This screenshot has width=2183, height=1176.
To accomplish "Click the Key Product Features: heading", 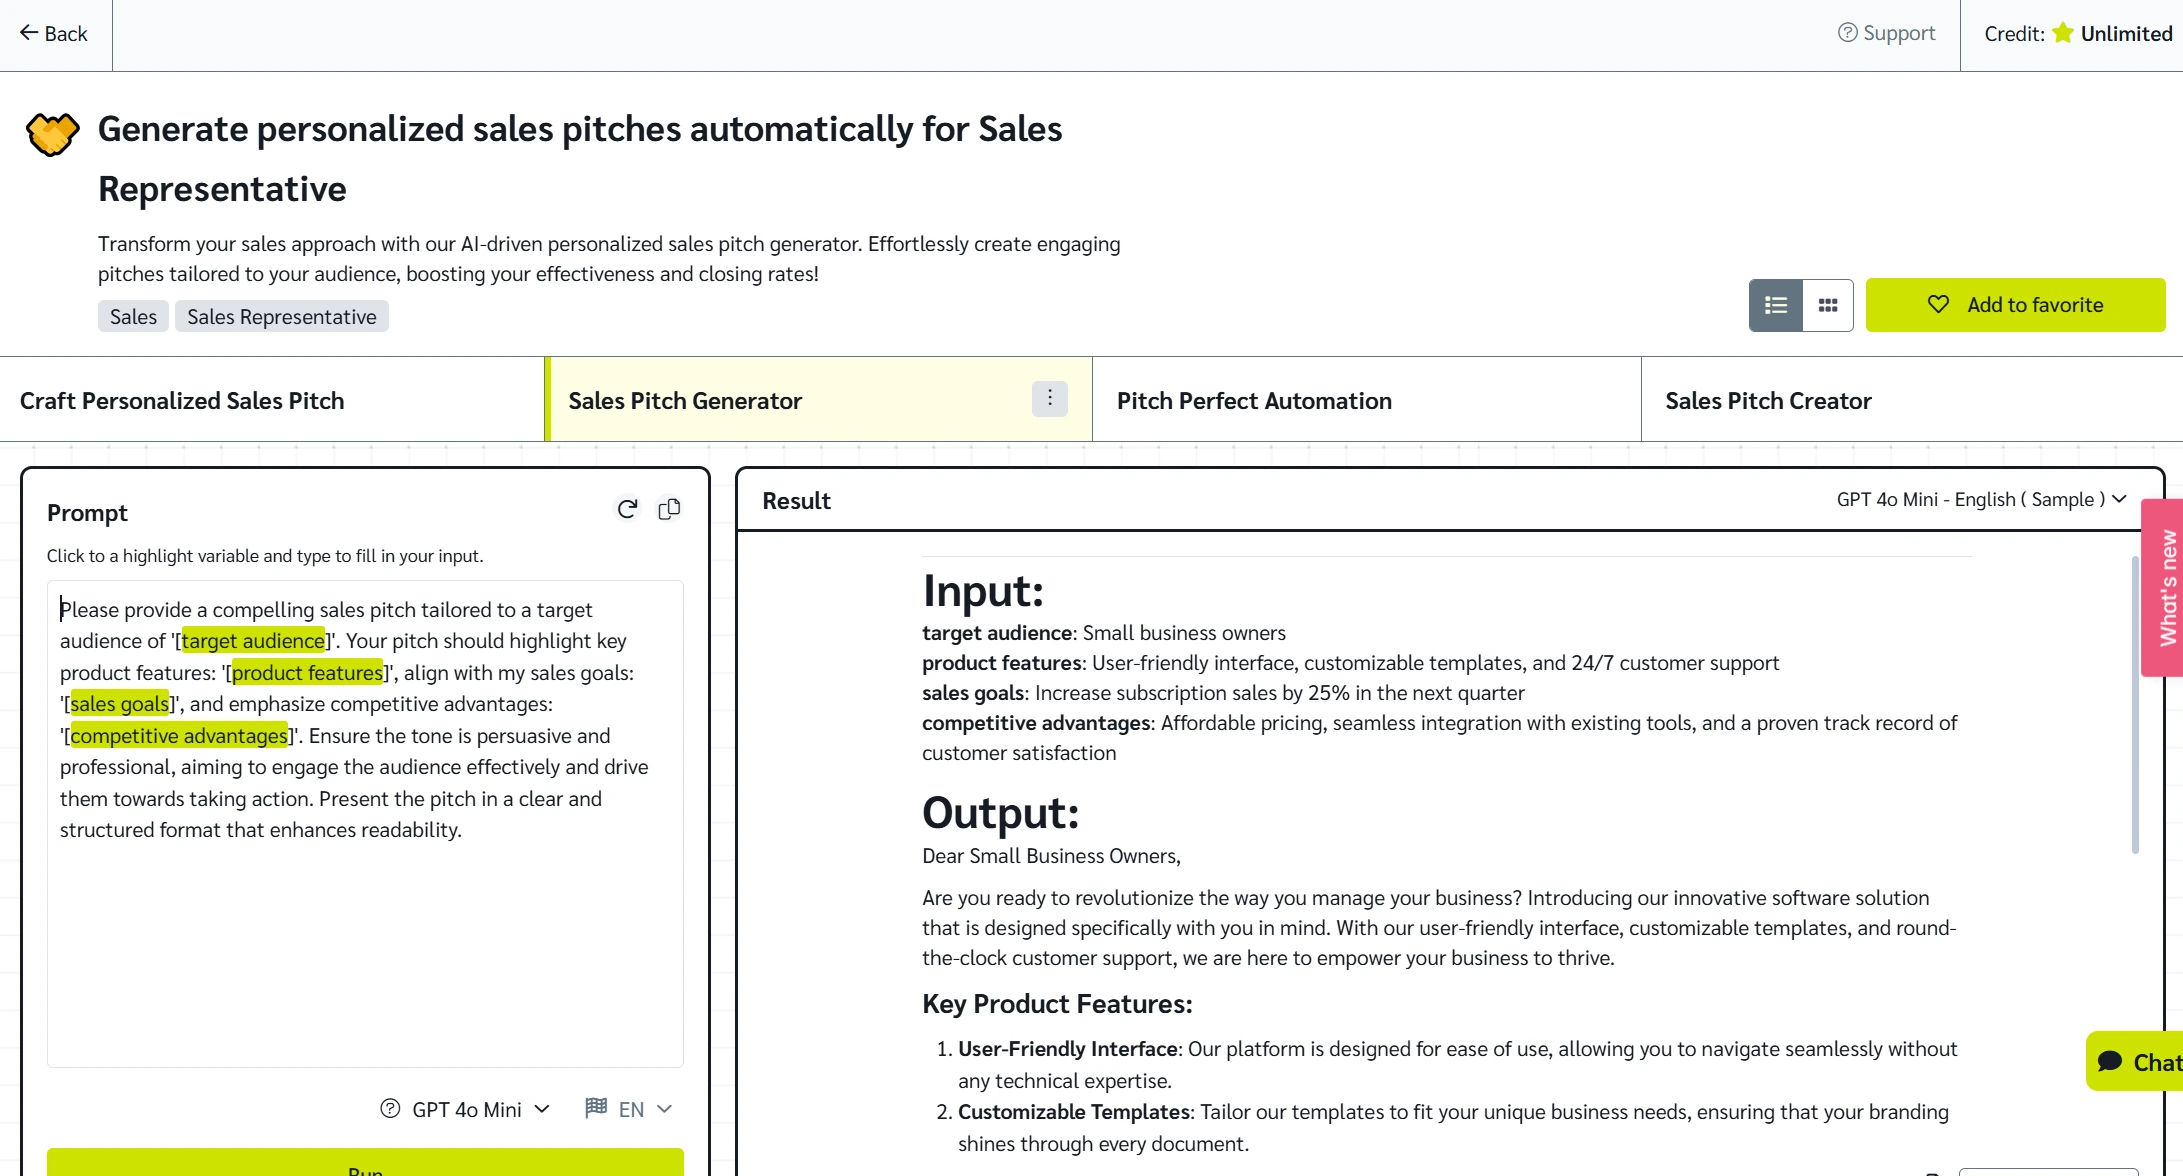I will click(x=1057, y=1004).
